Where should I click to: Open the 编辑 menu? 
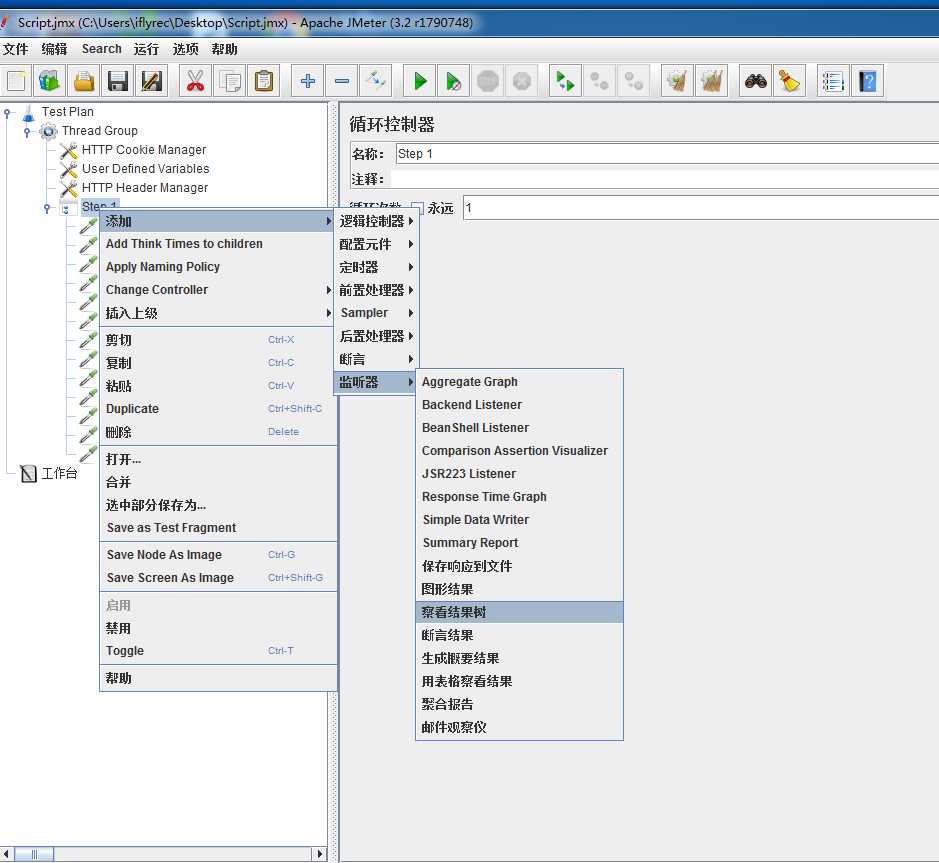tap(54, 49)
